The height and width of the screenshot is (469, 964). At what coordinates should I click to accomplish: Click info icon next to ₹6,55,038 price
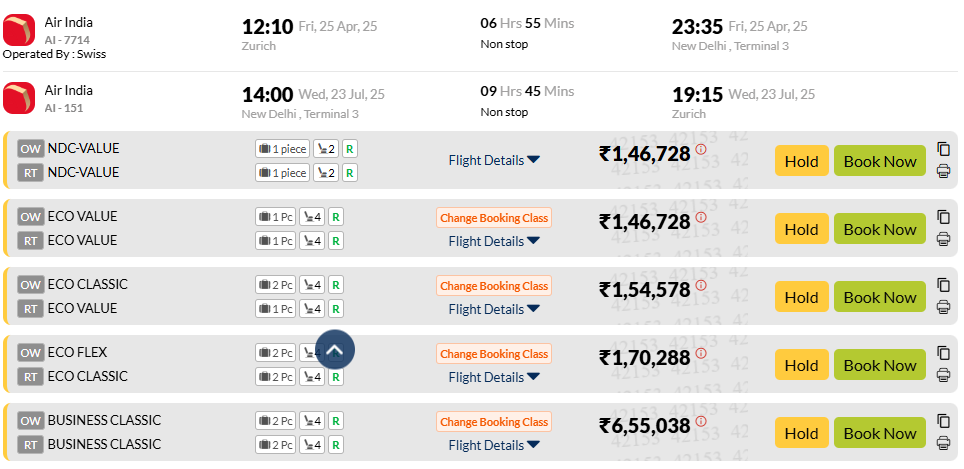(701, 422)
